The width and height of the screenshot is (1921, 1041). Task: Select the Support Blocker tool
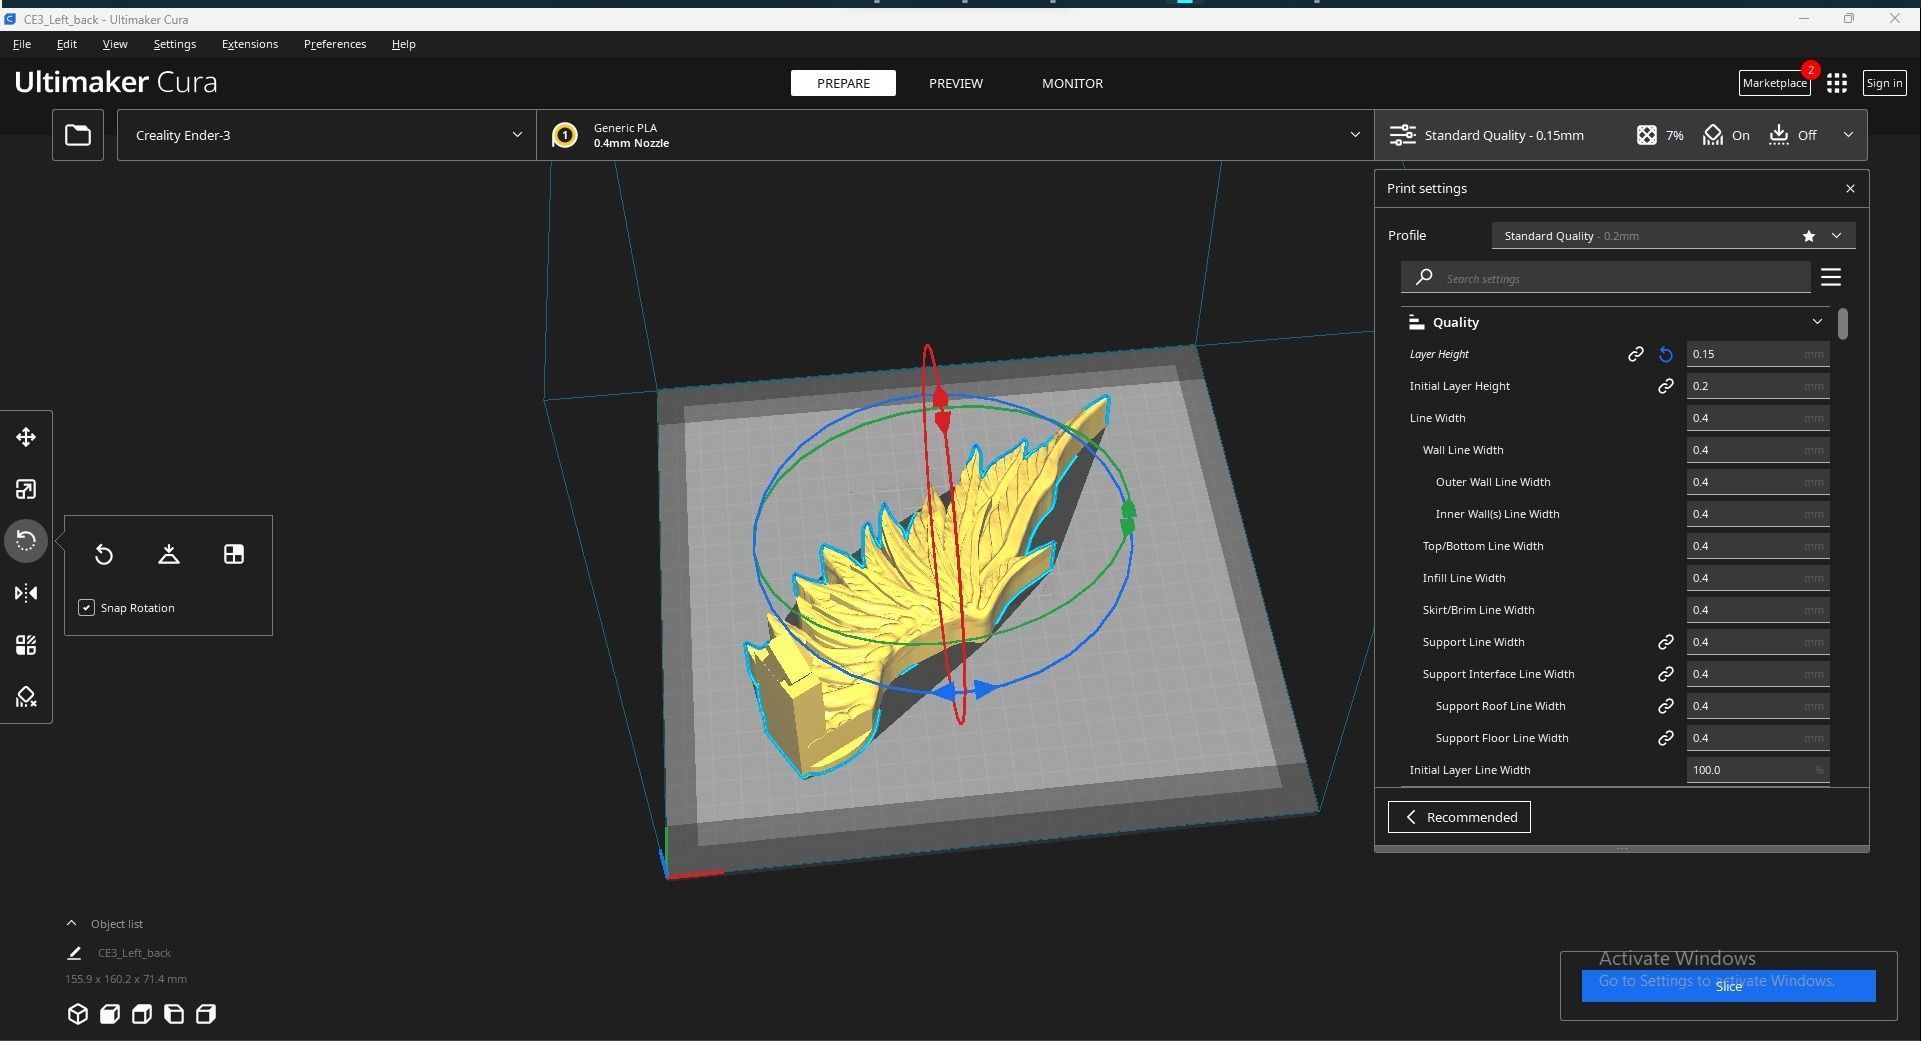pyautogui.click(x=26, y=697)
